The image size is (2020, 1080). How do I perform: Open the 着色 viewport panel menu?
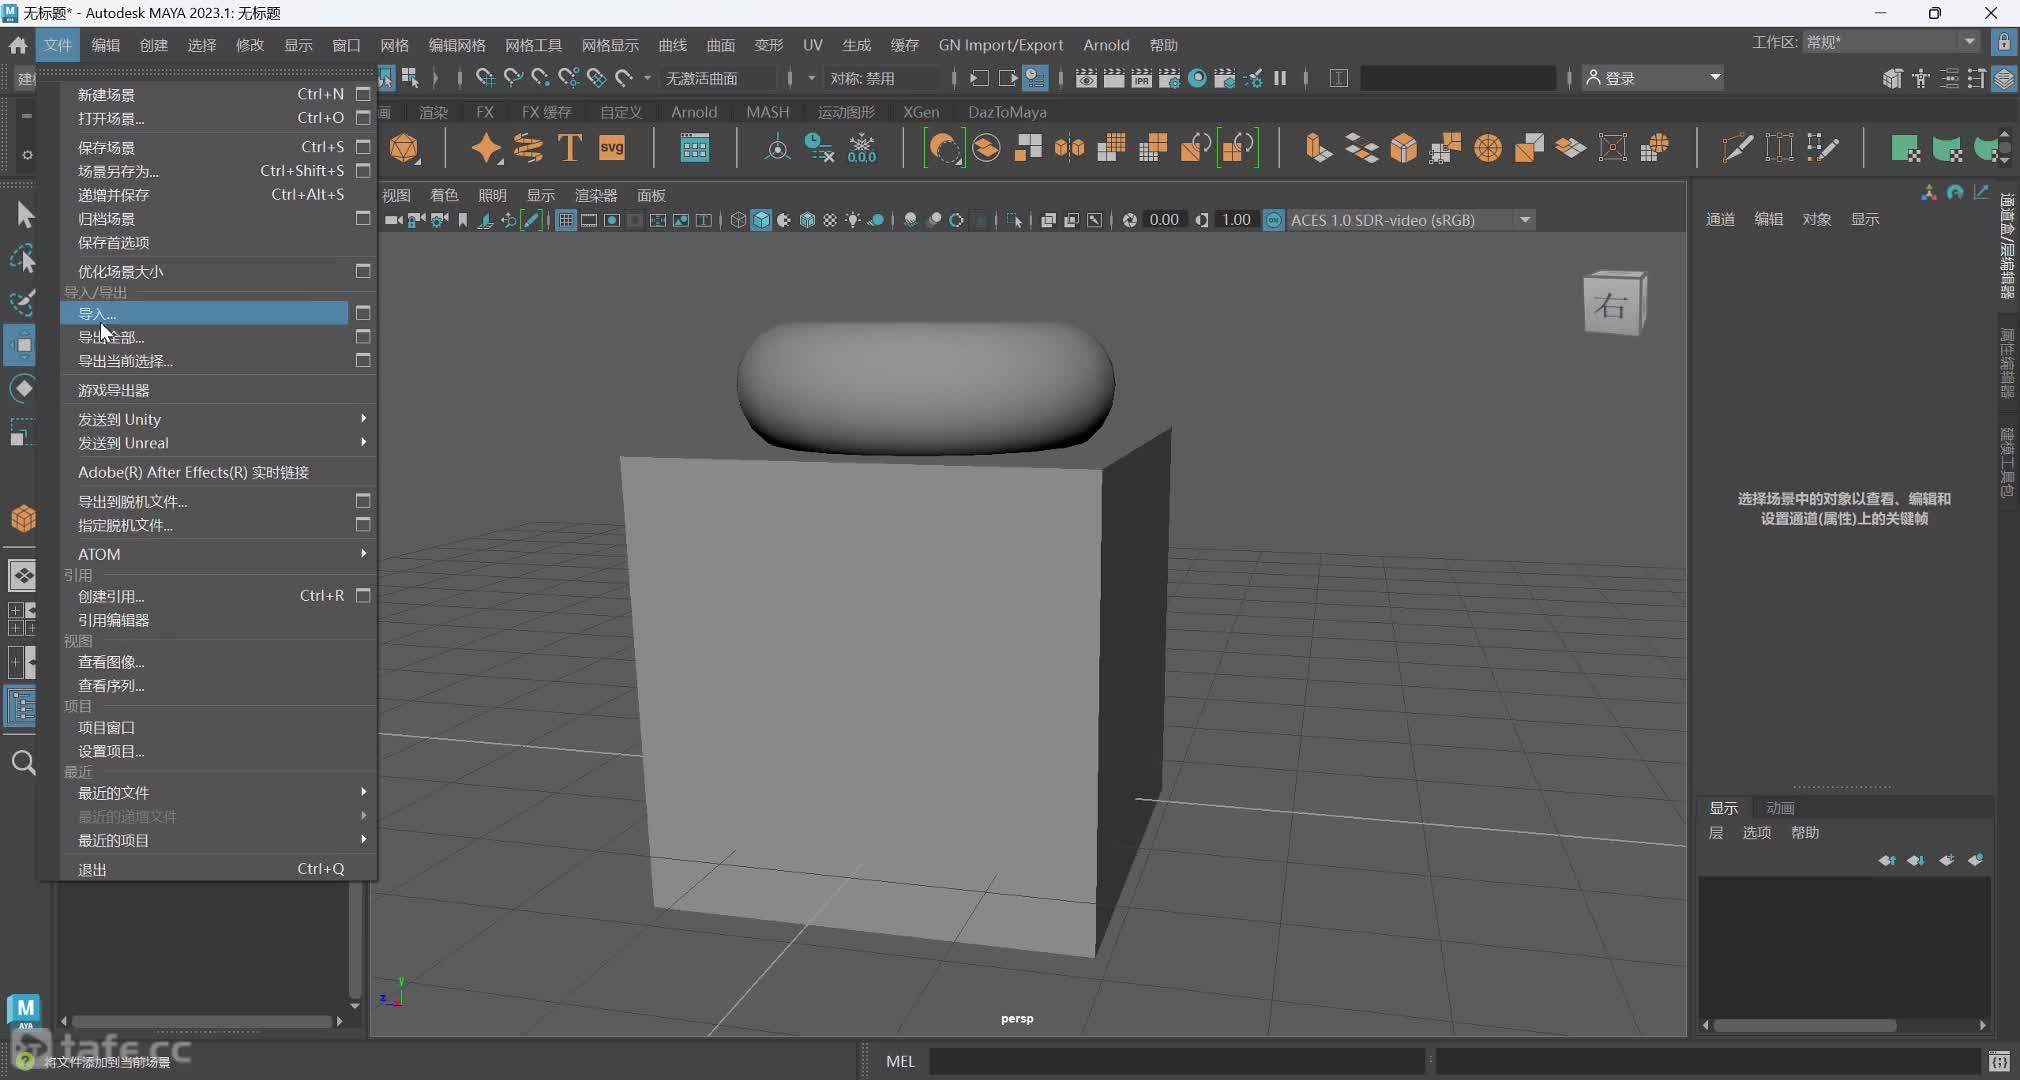click(444, 195)
